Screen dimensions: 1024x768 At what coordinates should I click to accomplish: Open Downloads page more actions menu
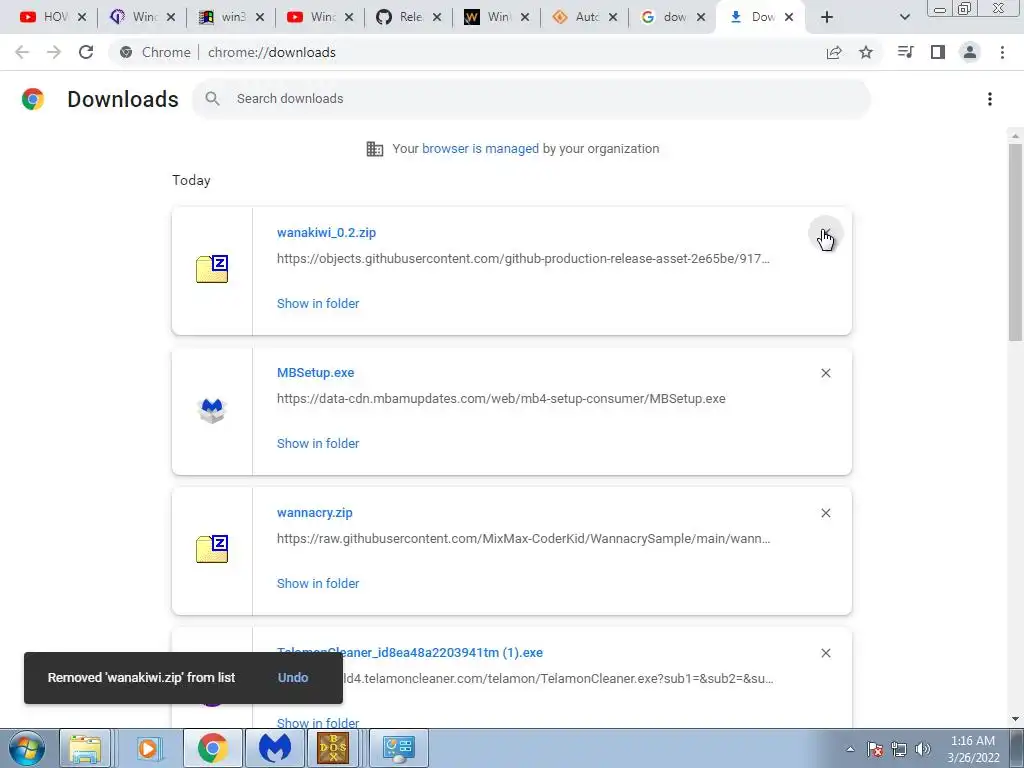tap(990, 99)
